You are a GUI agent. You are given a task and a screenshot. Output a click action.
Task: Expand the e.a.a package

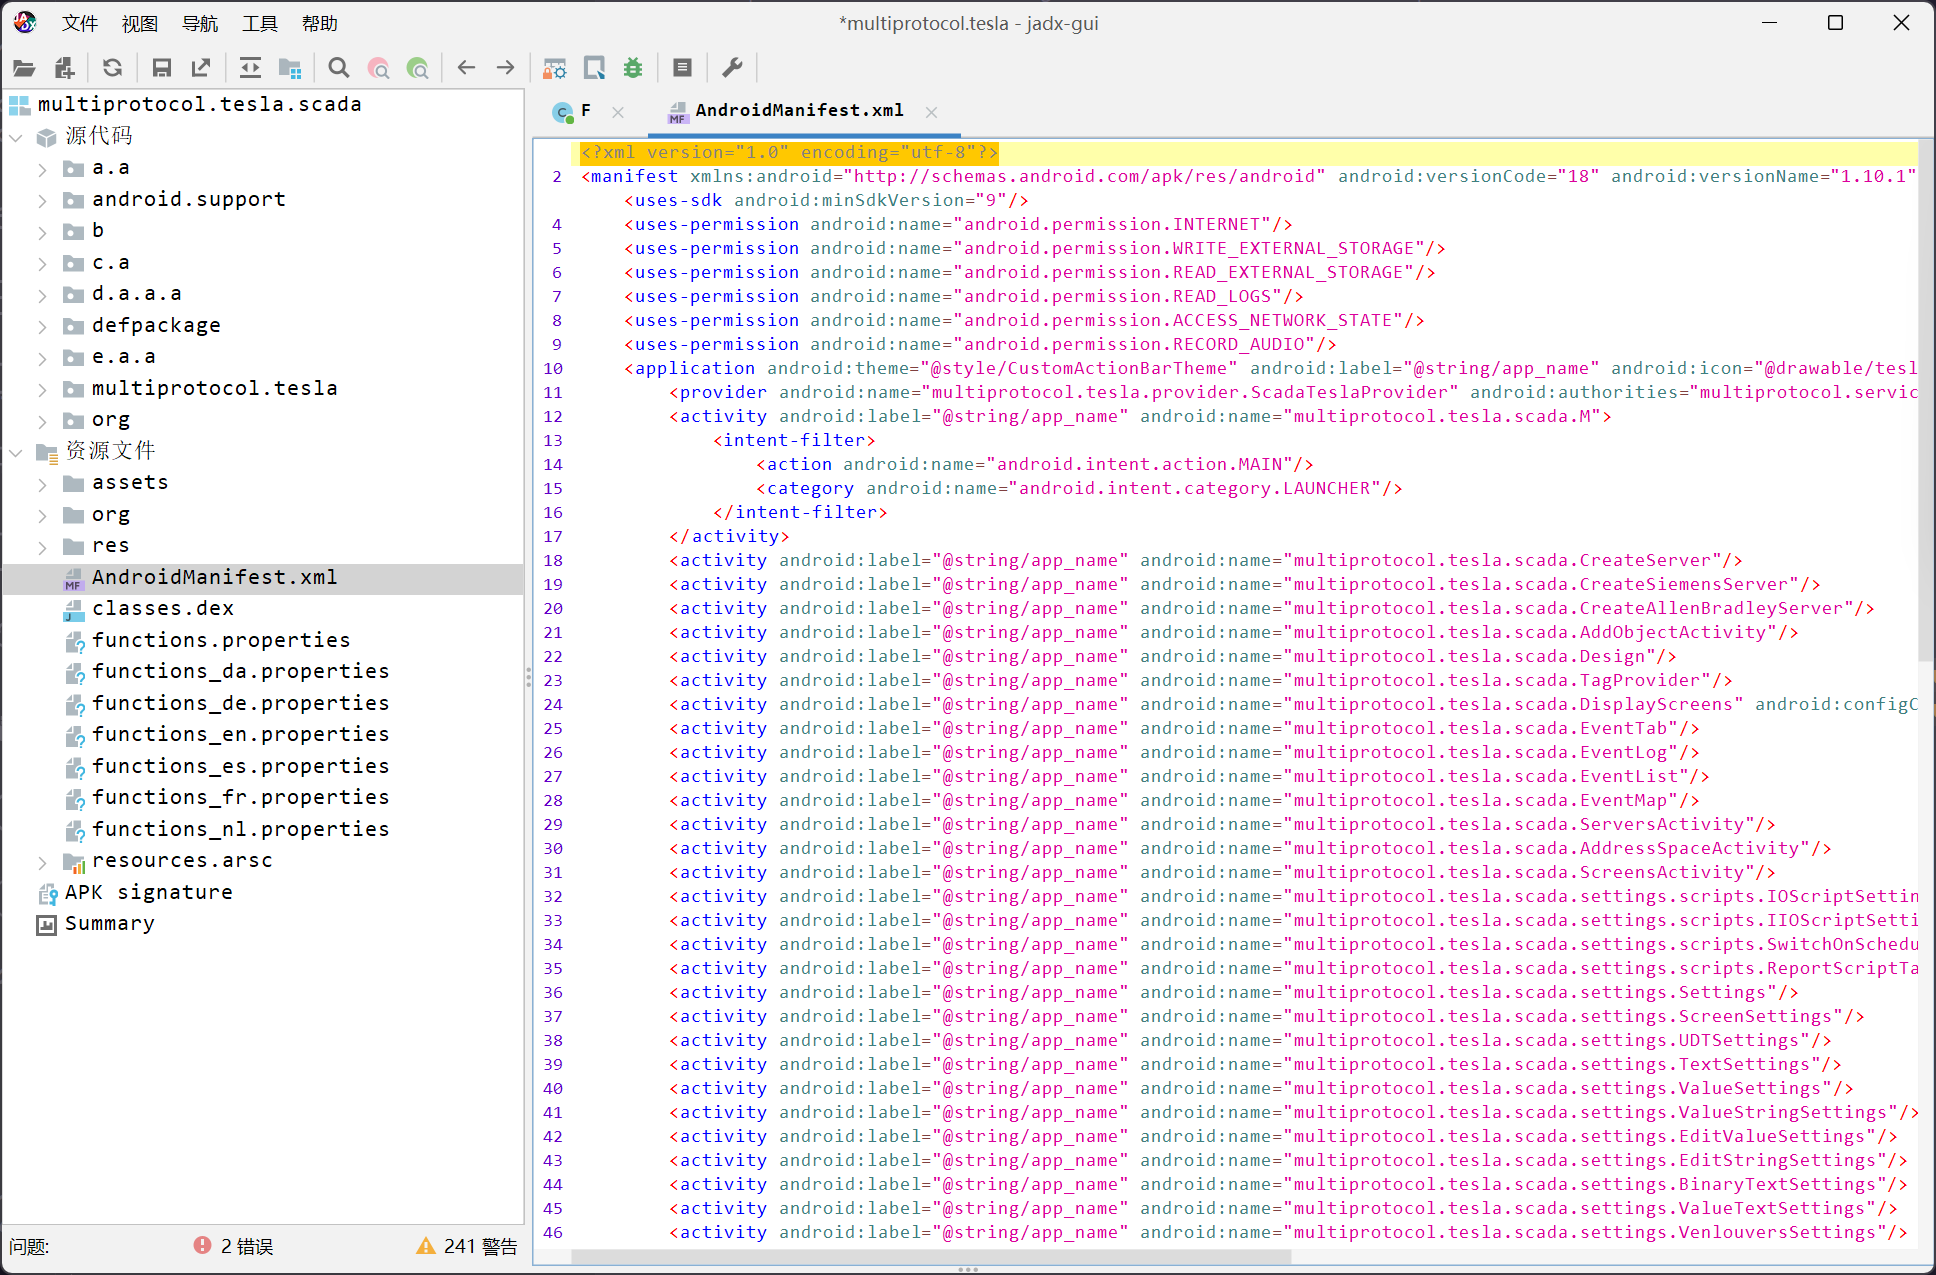pyautogui.click(x=42, y=358)
